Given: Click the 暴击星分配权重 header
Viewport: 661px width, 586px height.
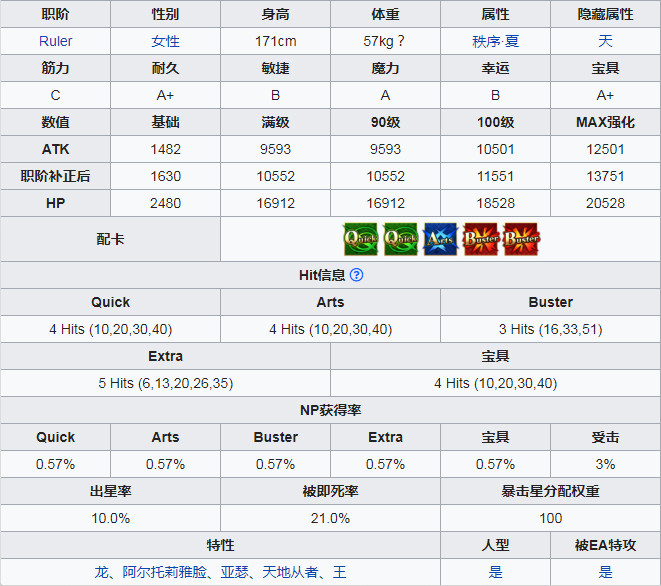Looking at the screenshot, I should click(551, 491).
